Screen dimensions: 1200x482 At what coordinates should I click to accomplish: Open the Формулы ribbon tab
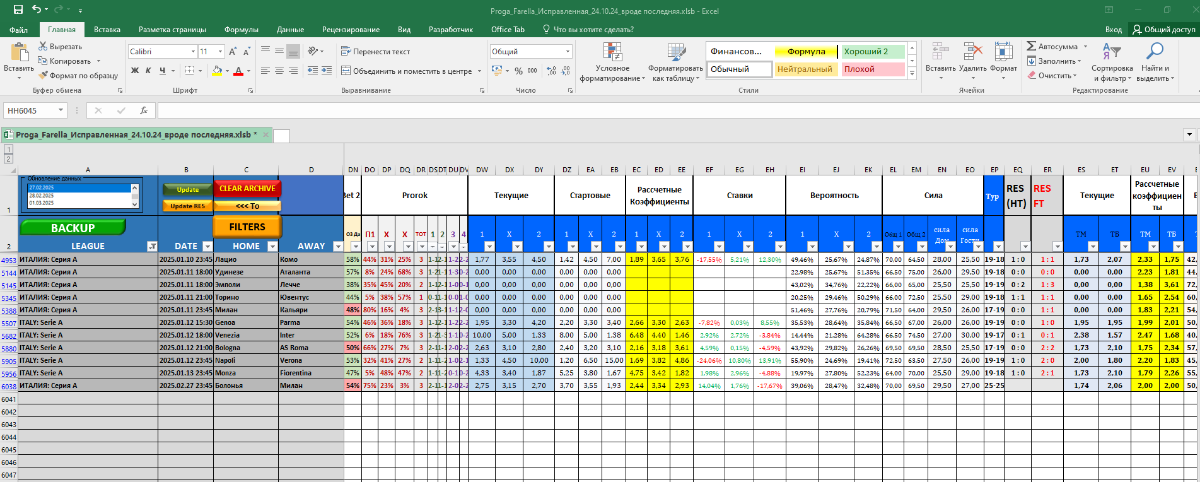coord(240,30)
